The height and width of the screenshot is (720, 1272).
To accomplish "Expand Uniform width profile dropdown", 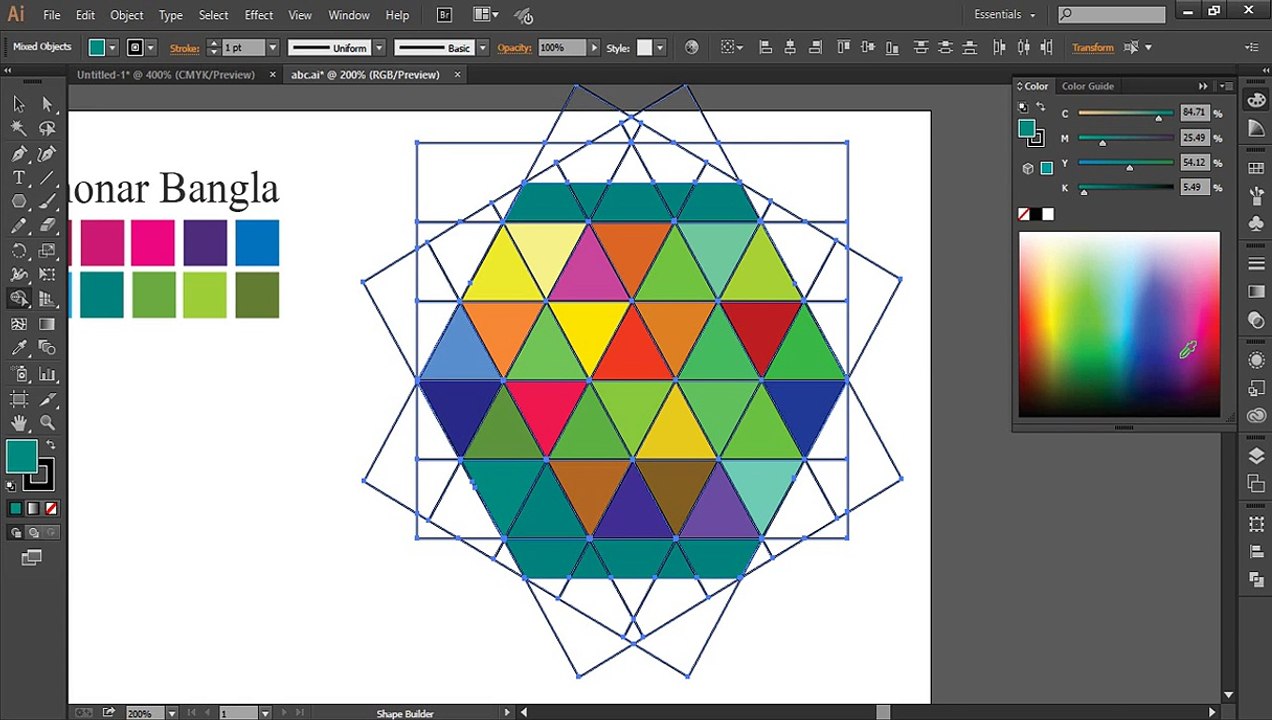I will tap(379, 48).
